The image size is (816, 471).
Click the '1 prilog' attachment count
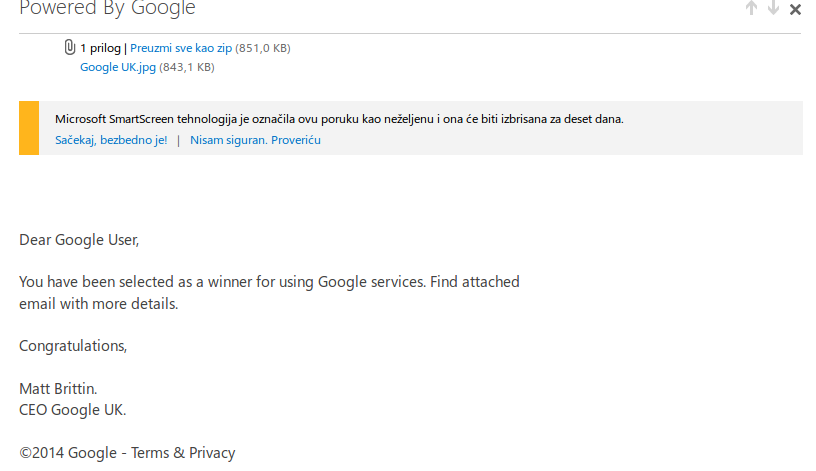[101, 48]
